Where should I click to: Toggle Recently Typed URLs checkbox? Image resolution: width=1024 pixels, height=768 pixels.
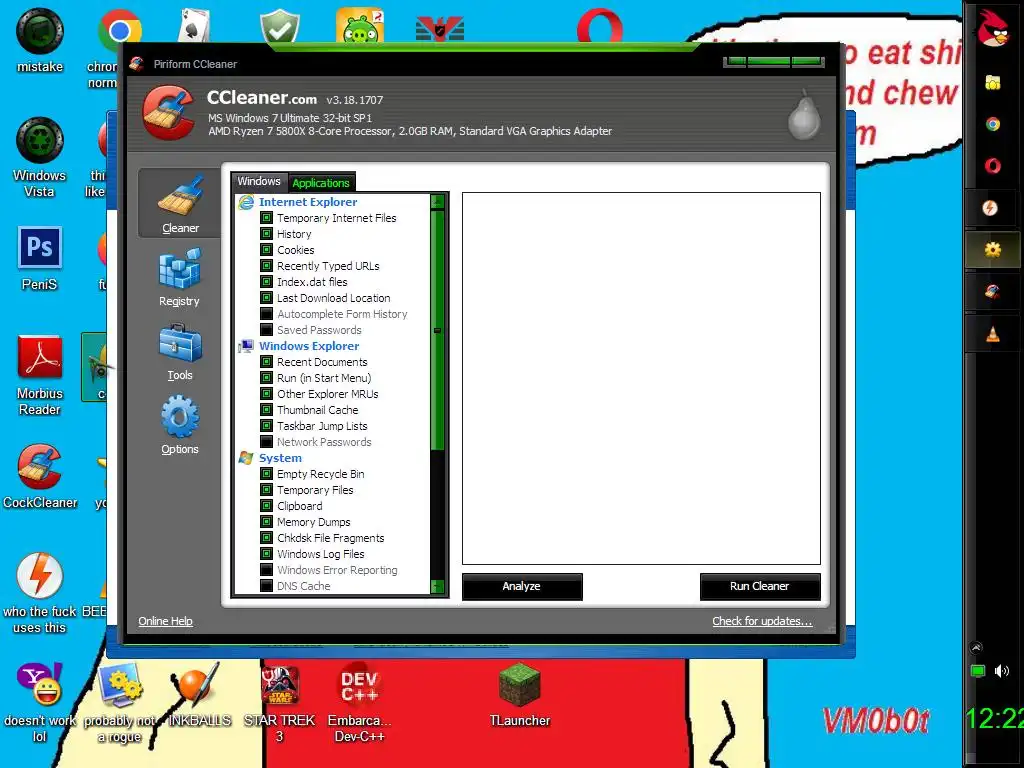click(266, 266)
